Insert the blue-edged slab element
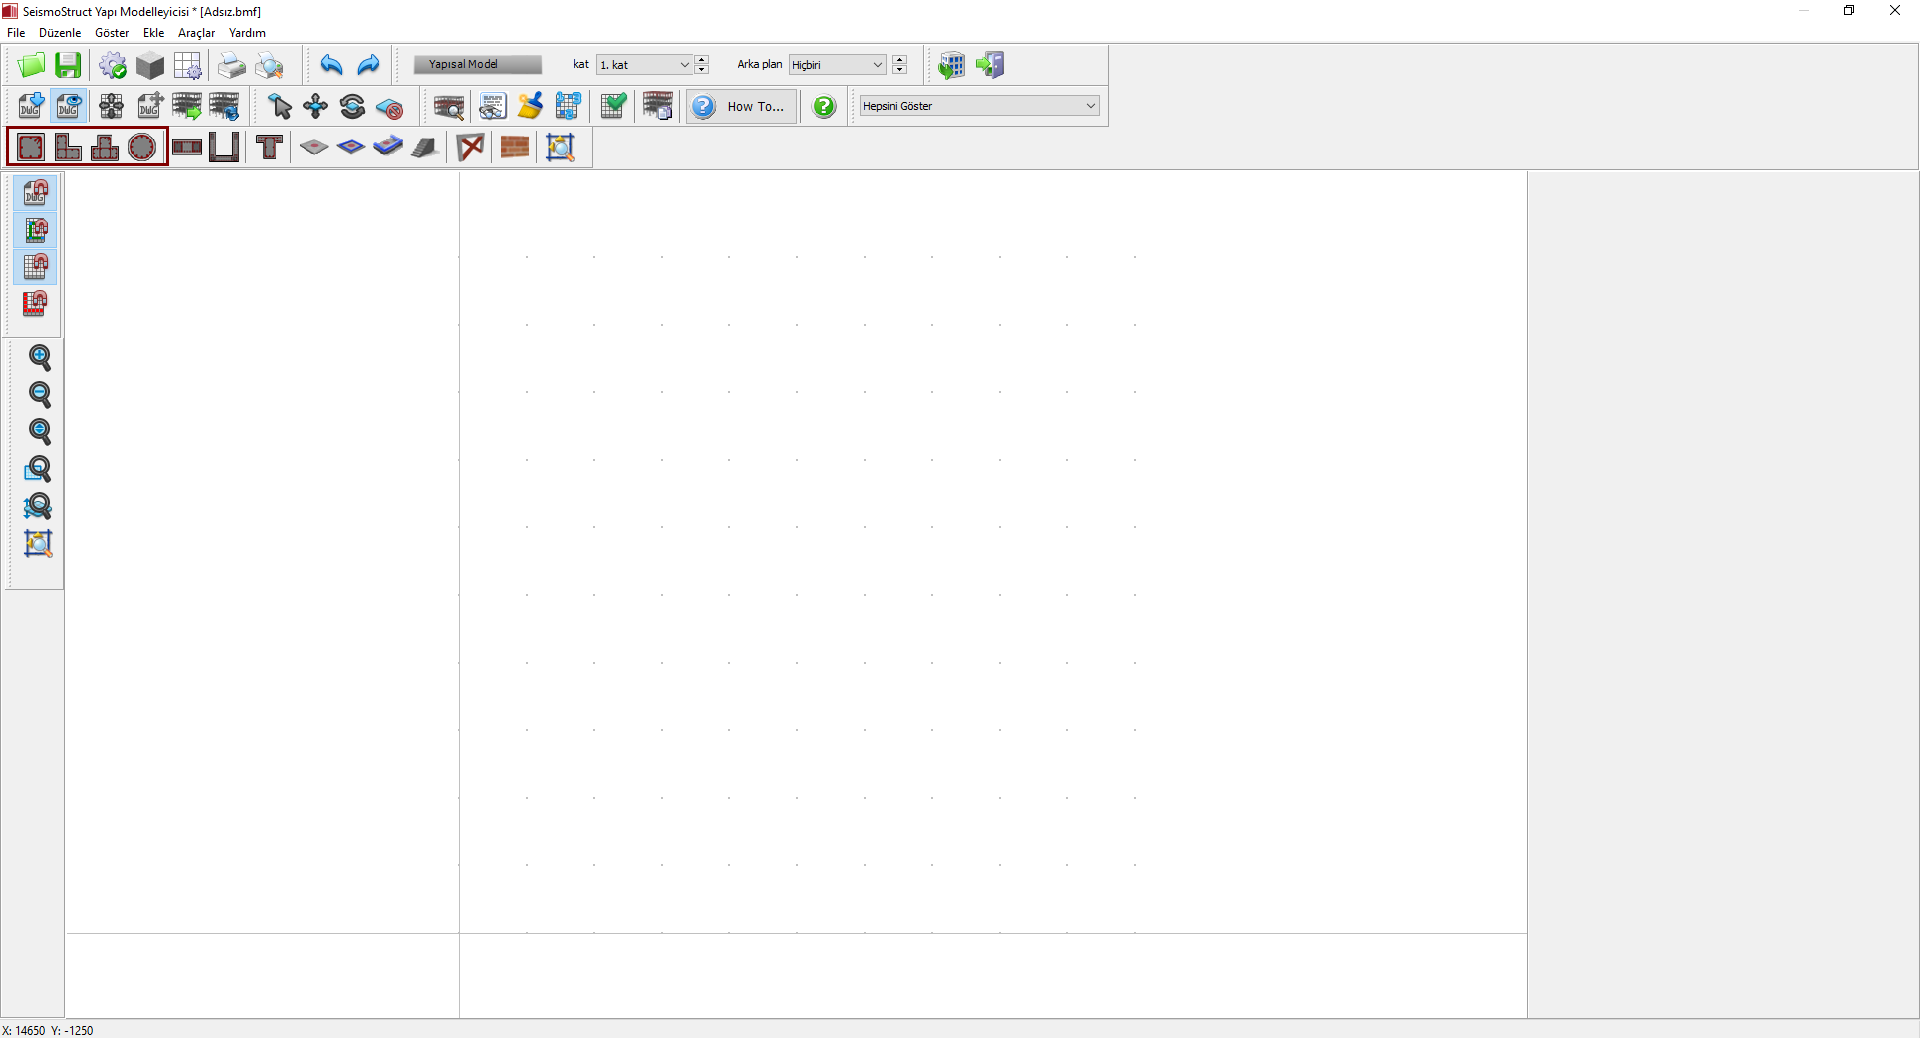1920x1038 pixels. (351, 147)
